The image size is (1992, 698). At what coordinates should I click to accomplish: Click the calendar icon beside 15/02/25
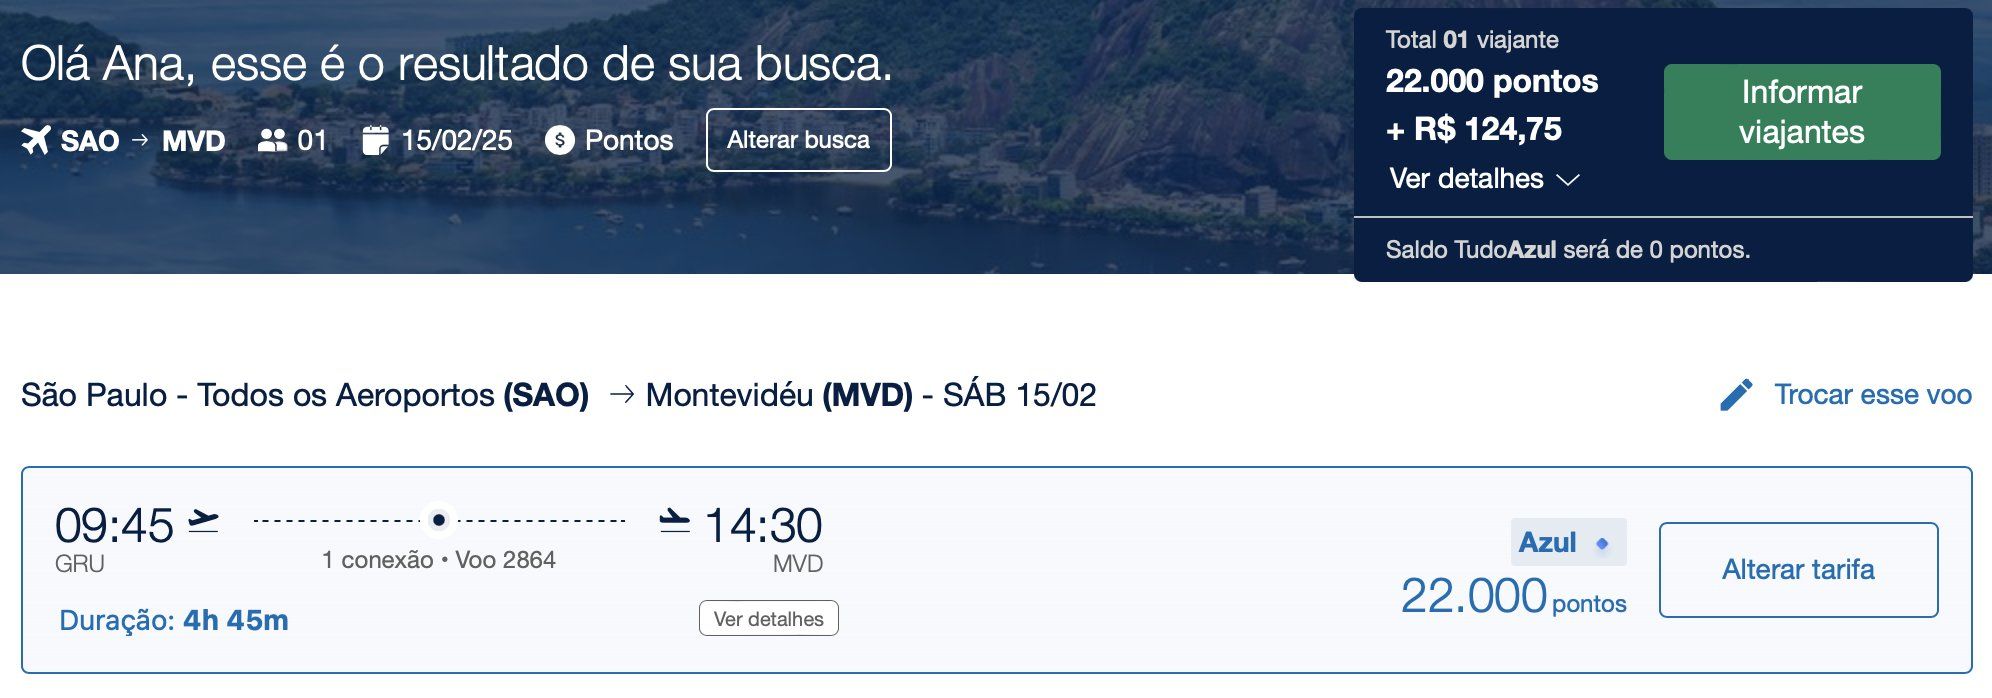tap(375, 140)
